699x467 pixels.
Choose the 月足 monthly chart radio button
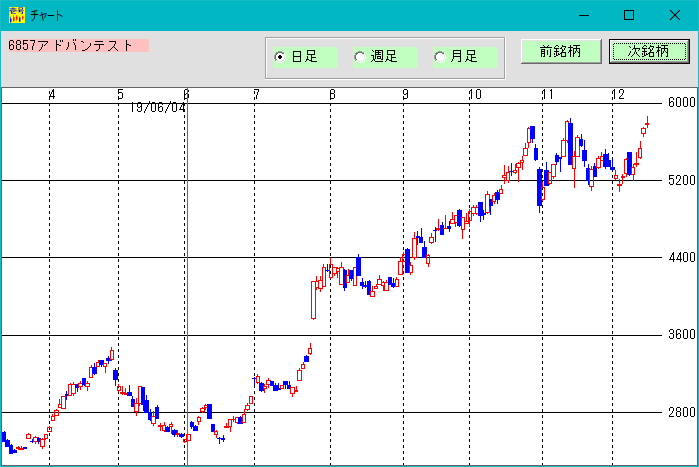[440, 57]
